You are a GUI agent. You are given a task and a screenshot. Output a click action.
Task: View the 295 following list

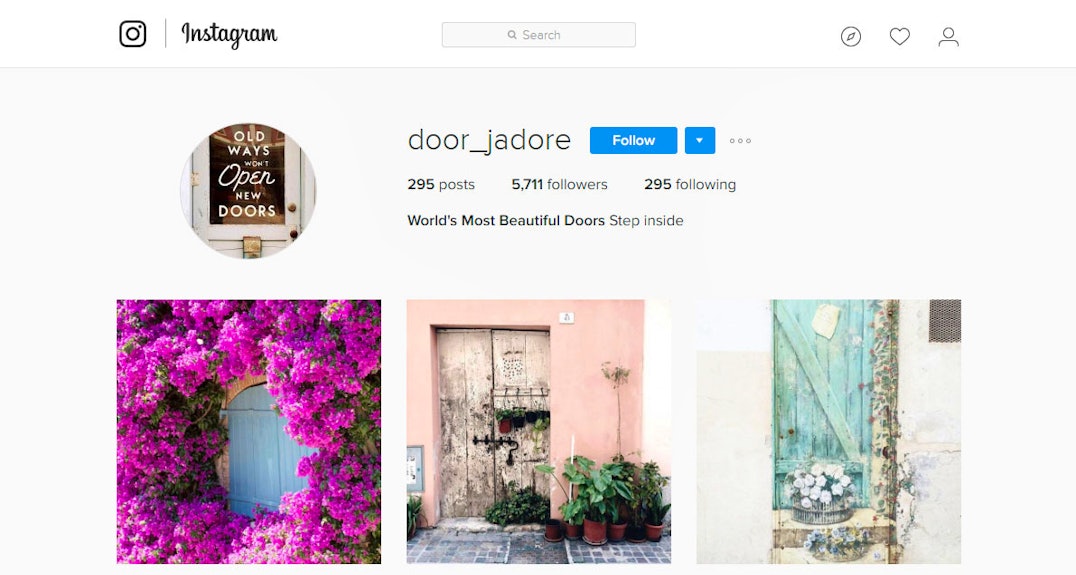[690, 185]
